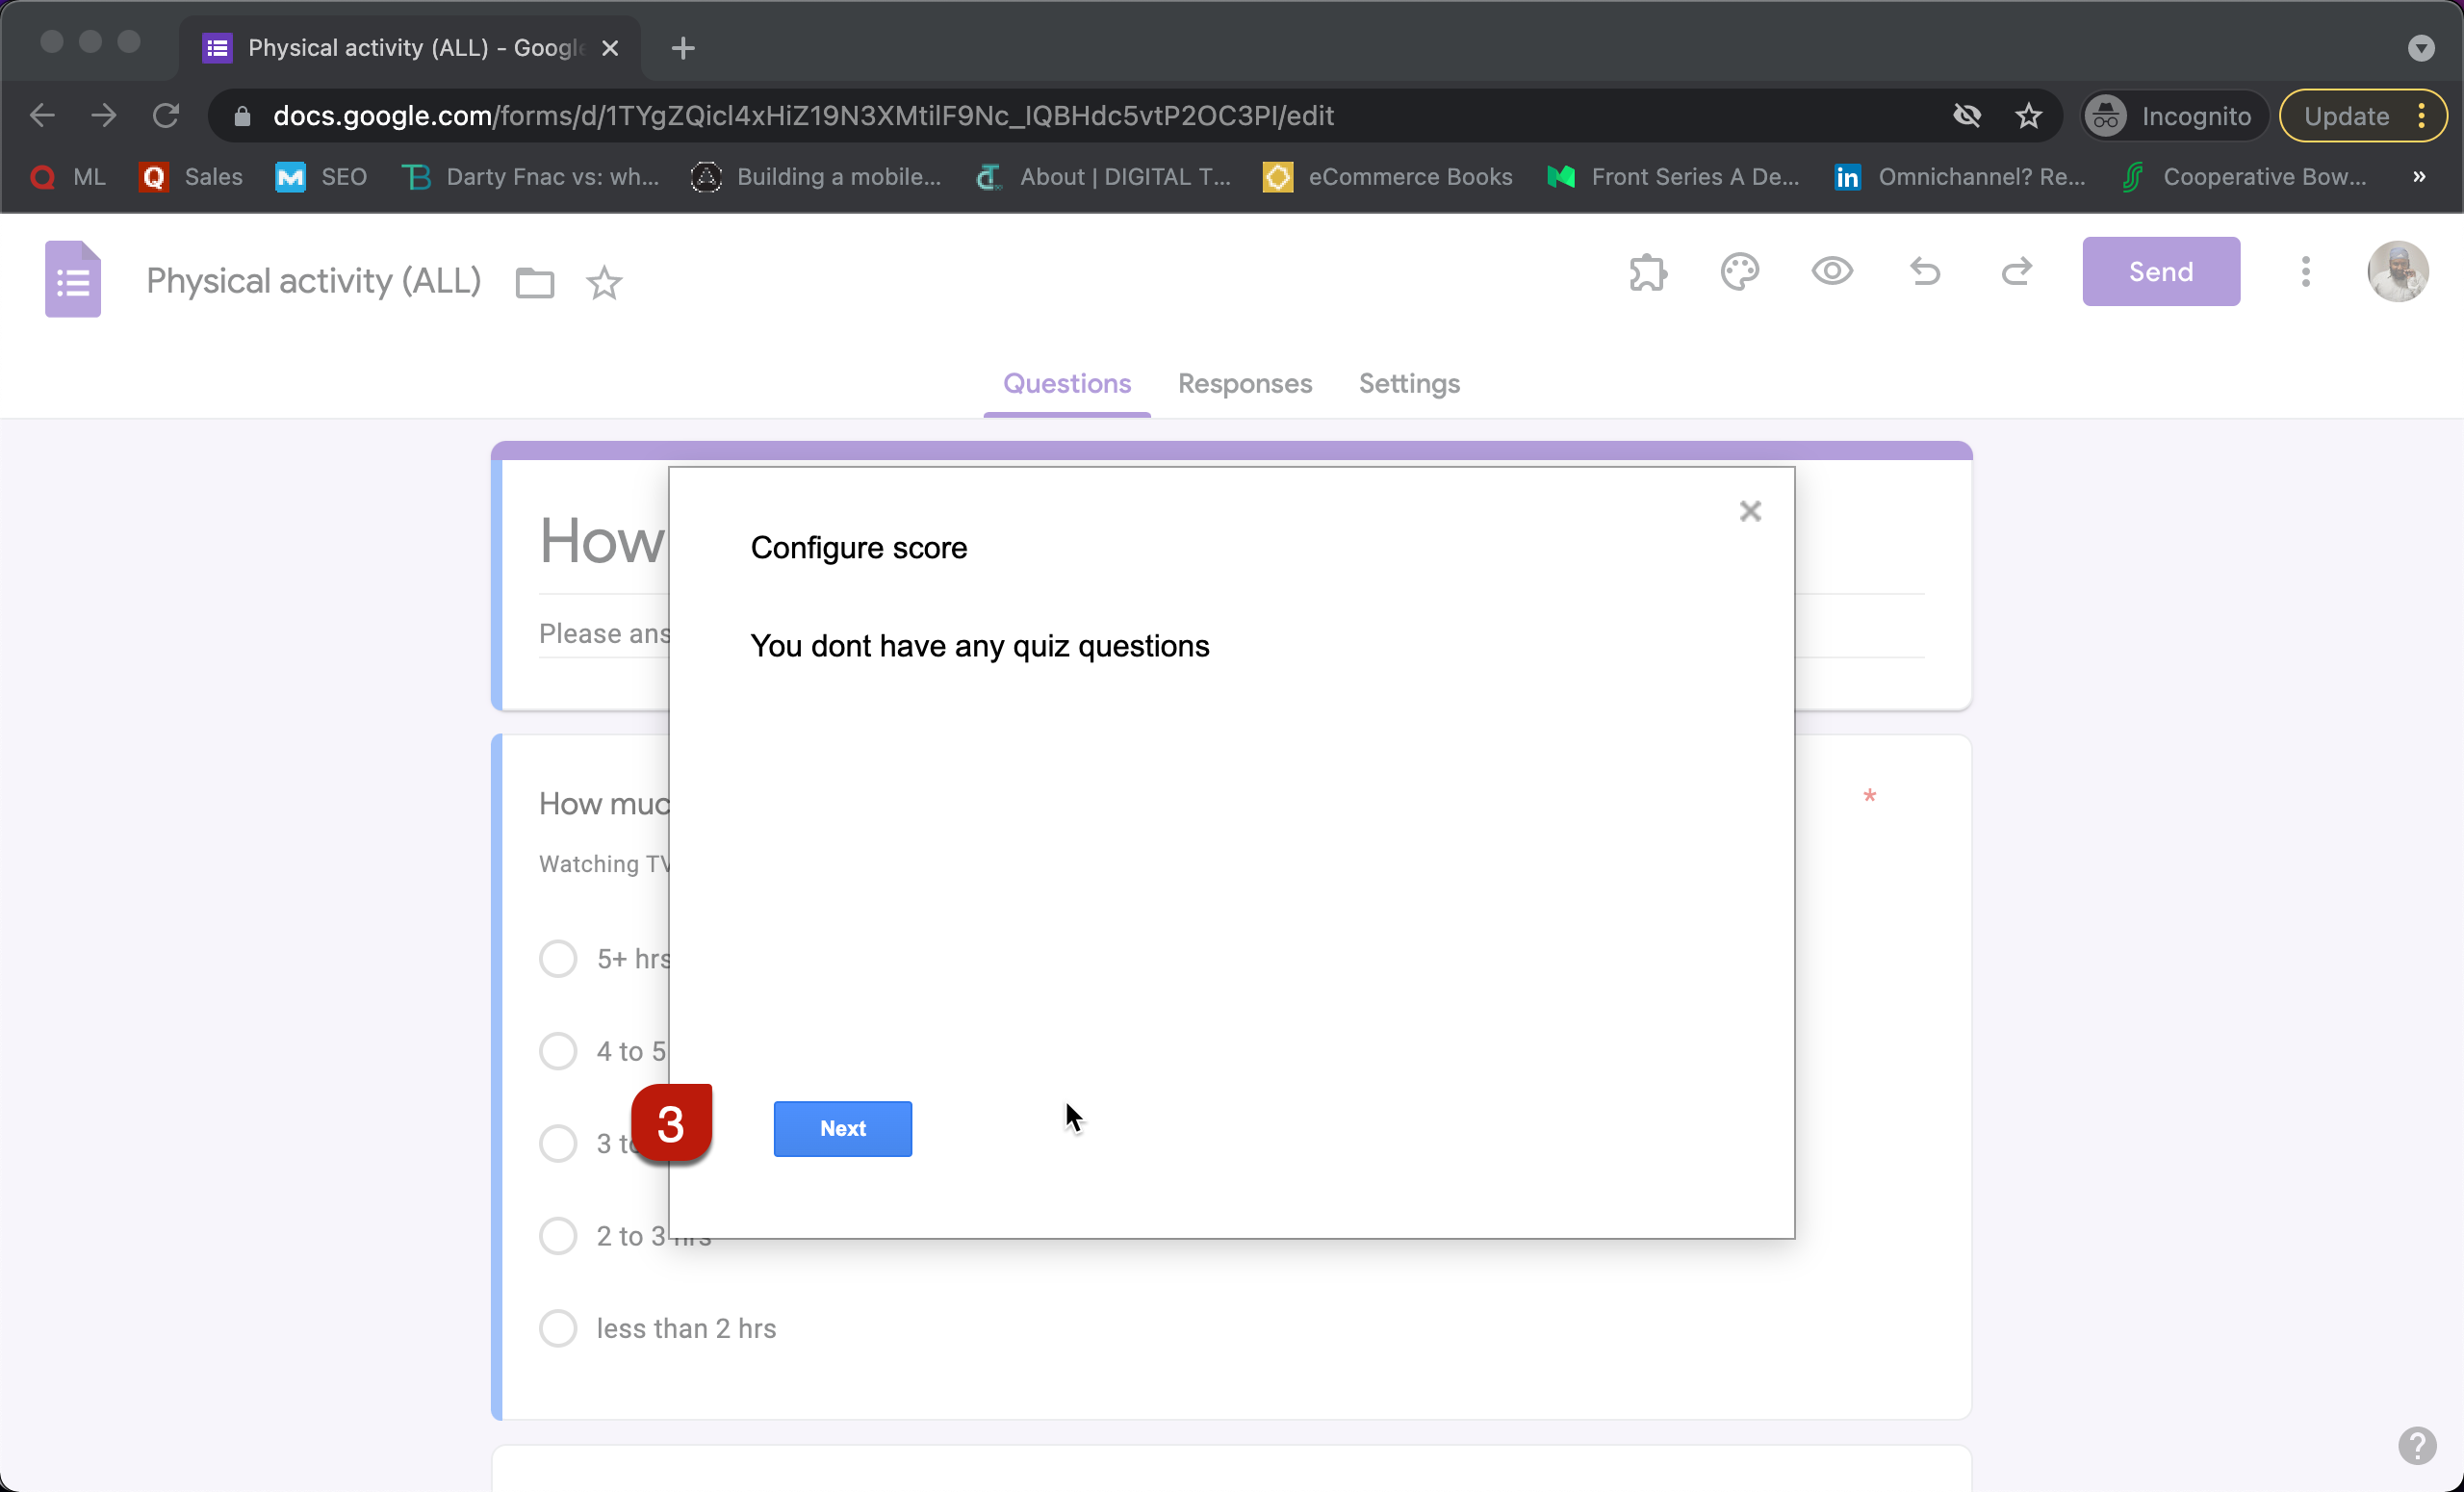This screenshot has width=2464, height=1492.
Task: Click the Undo arrow icon
Action: click(1925, 272)
